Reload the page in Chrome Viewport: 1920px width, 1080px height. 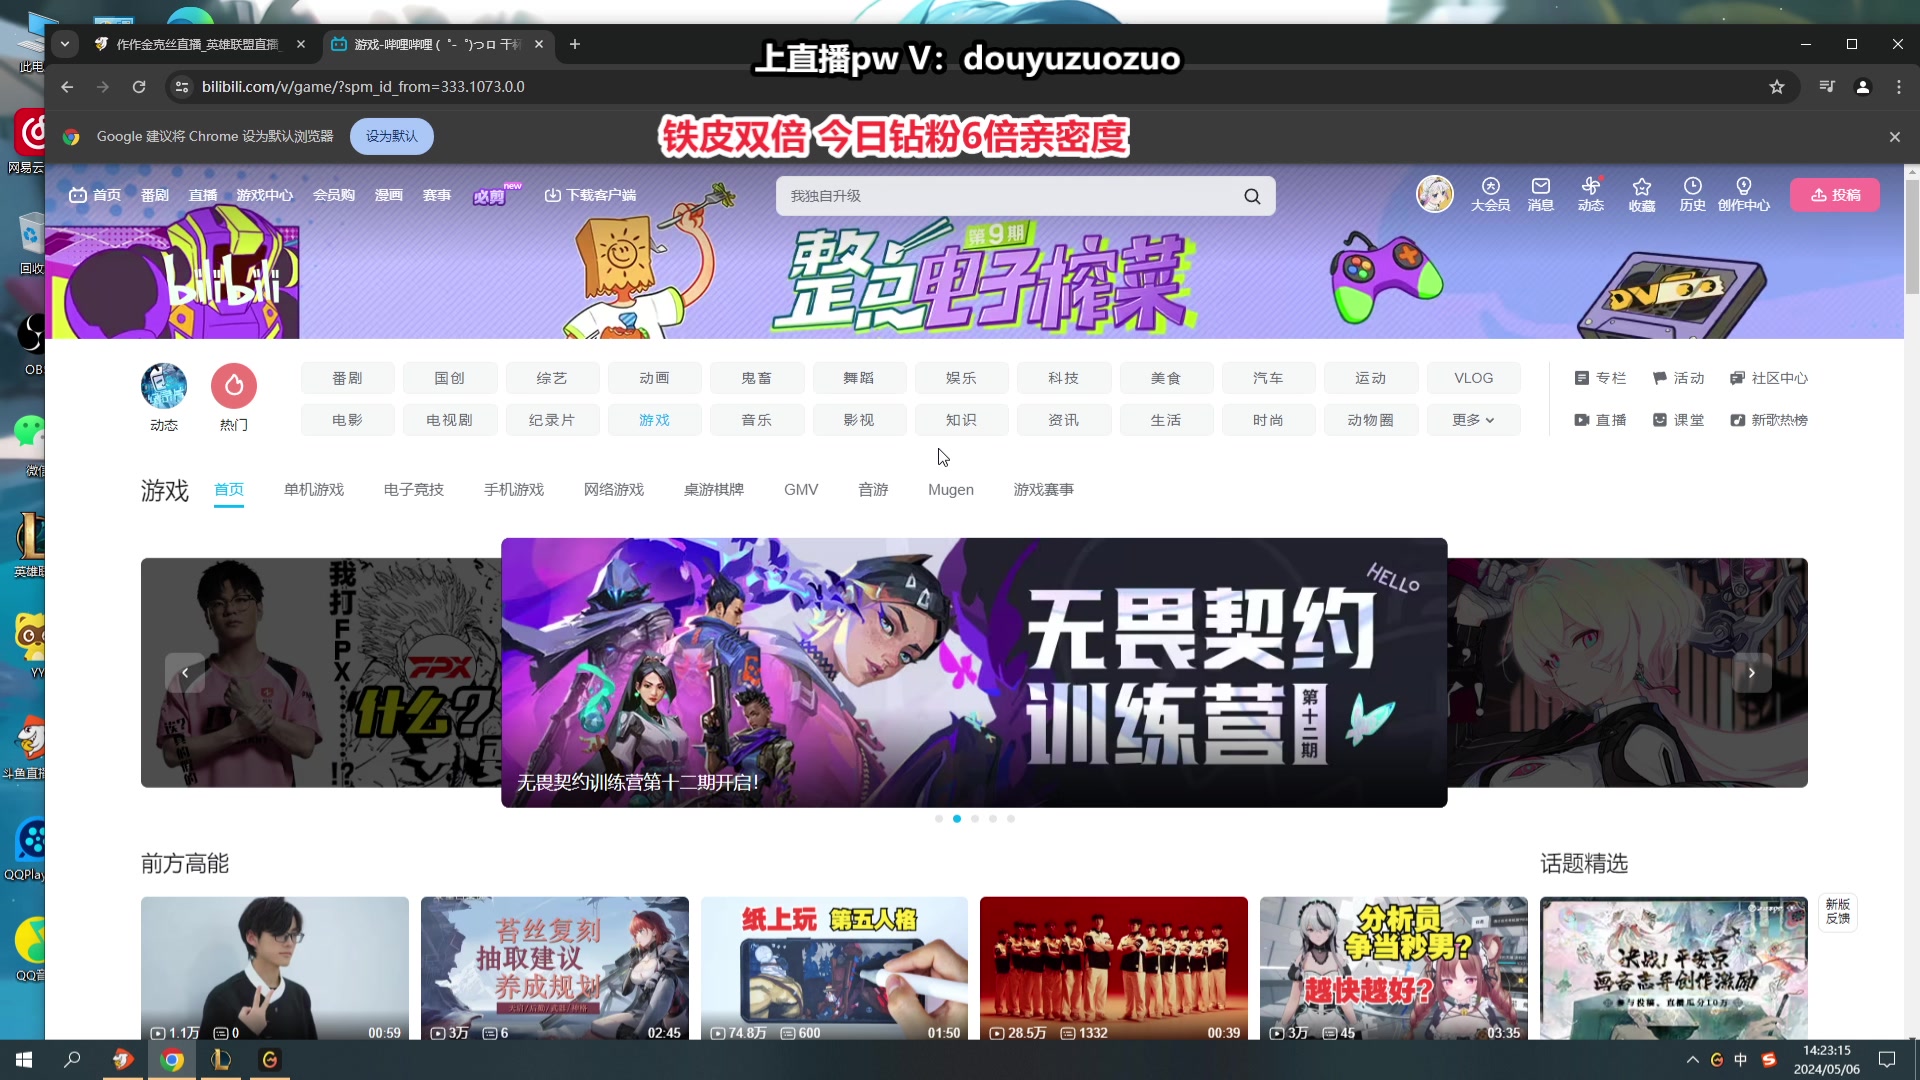tap(139, 87)
